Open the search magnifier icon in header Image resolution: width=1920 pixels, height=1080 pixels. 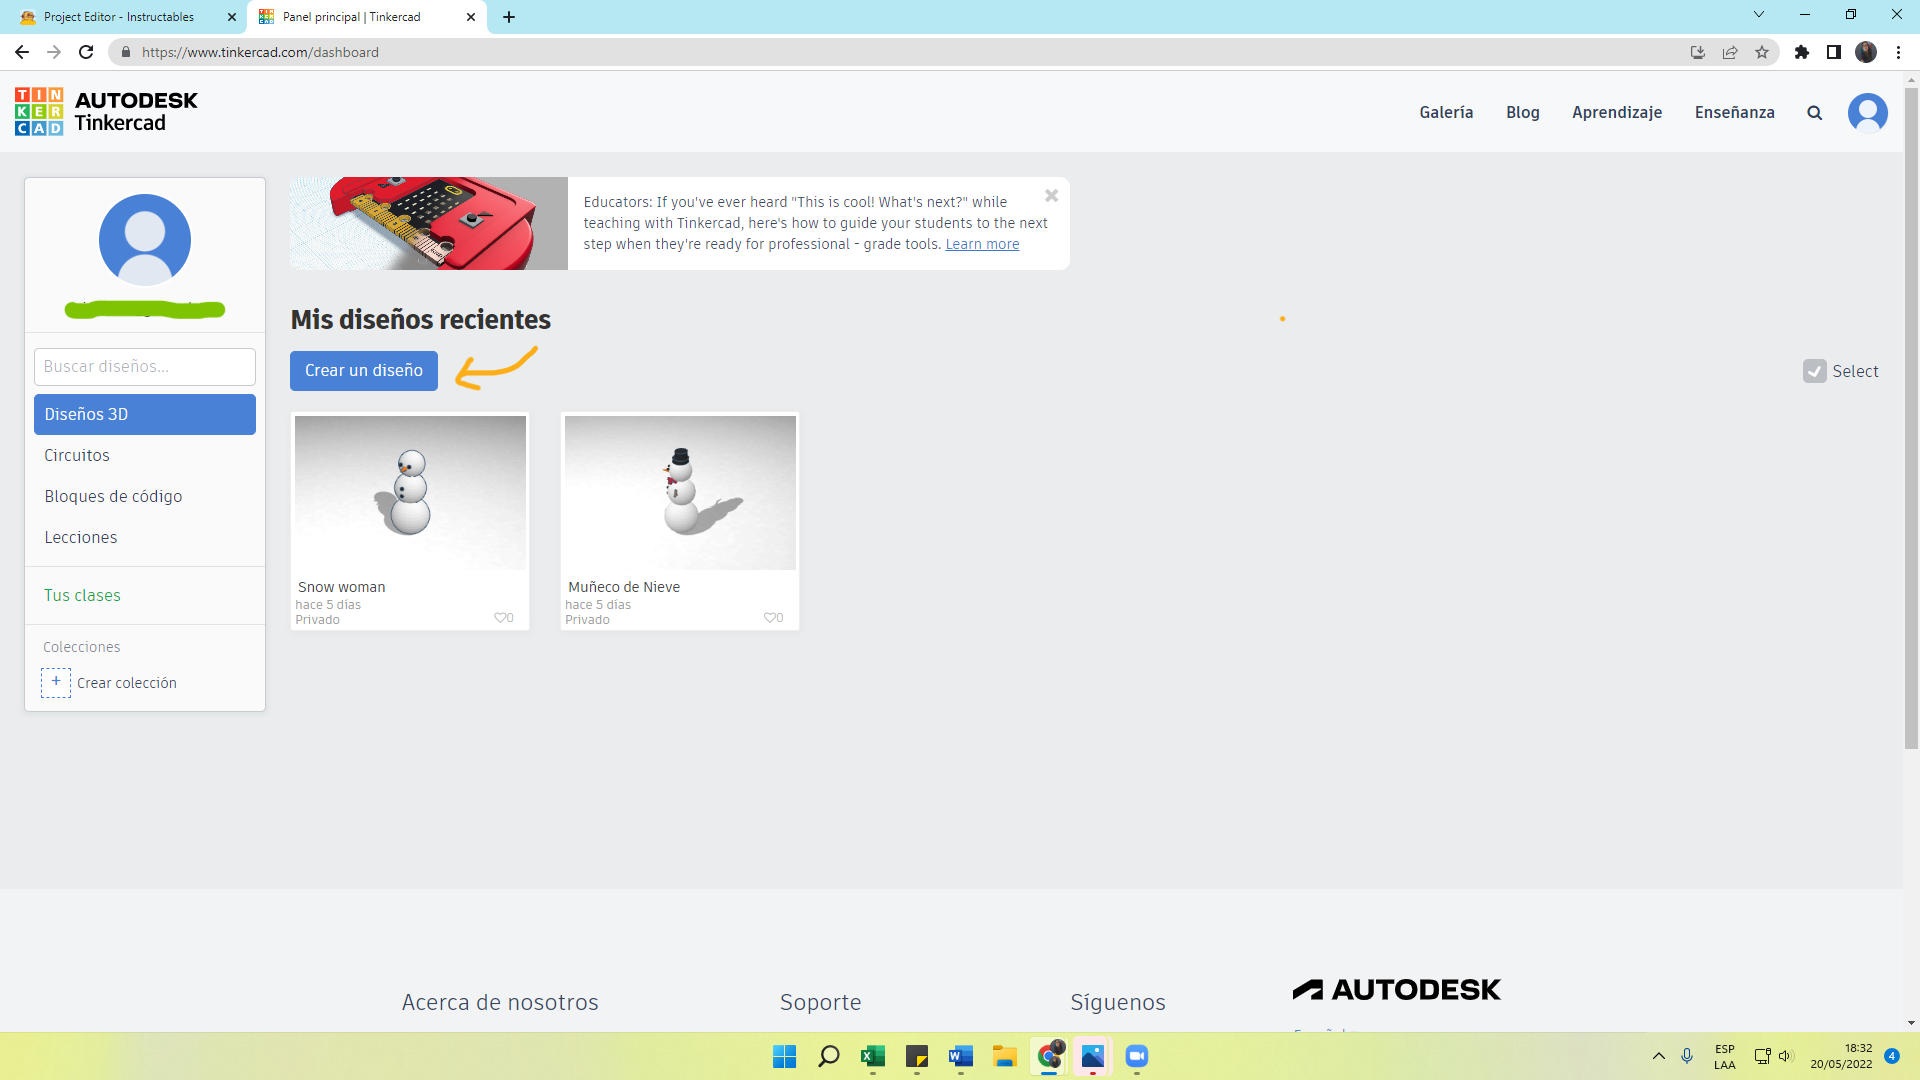point(1814,113)
